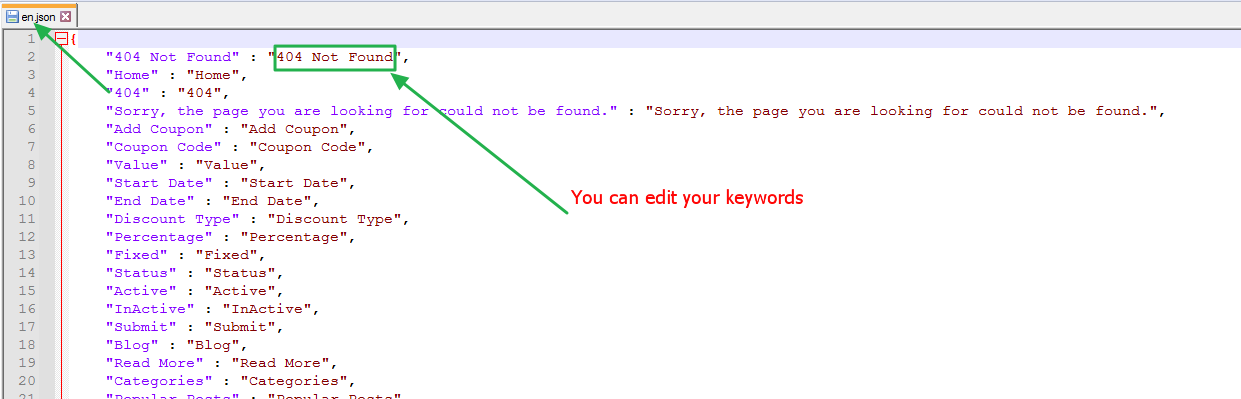
Task: Click the "Categories" key on line 20
Action: tap(160, 381)
